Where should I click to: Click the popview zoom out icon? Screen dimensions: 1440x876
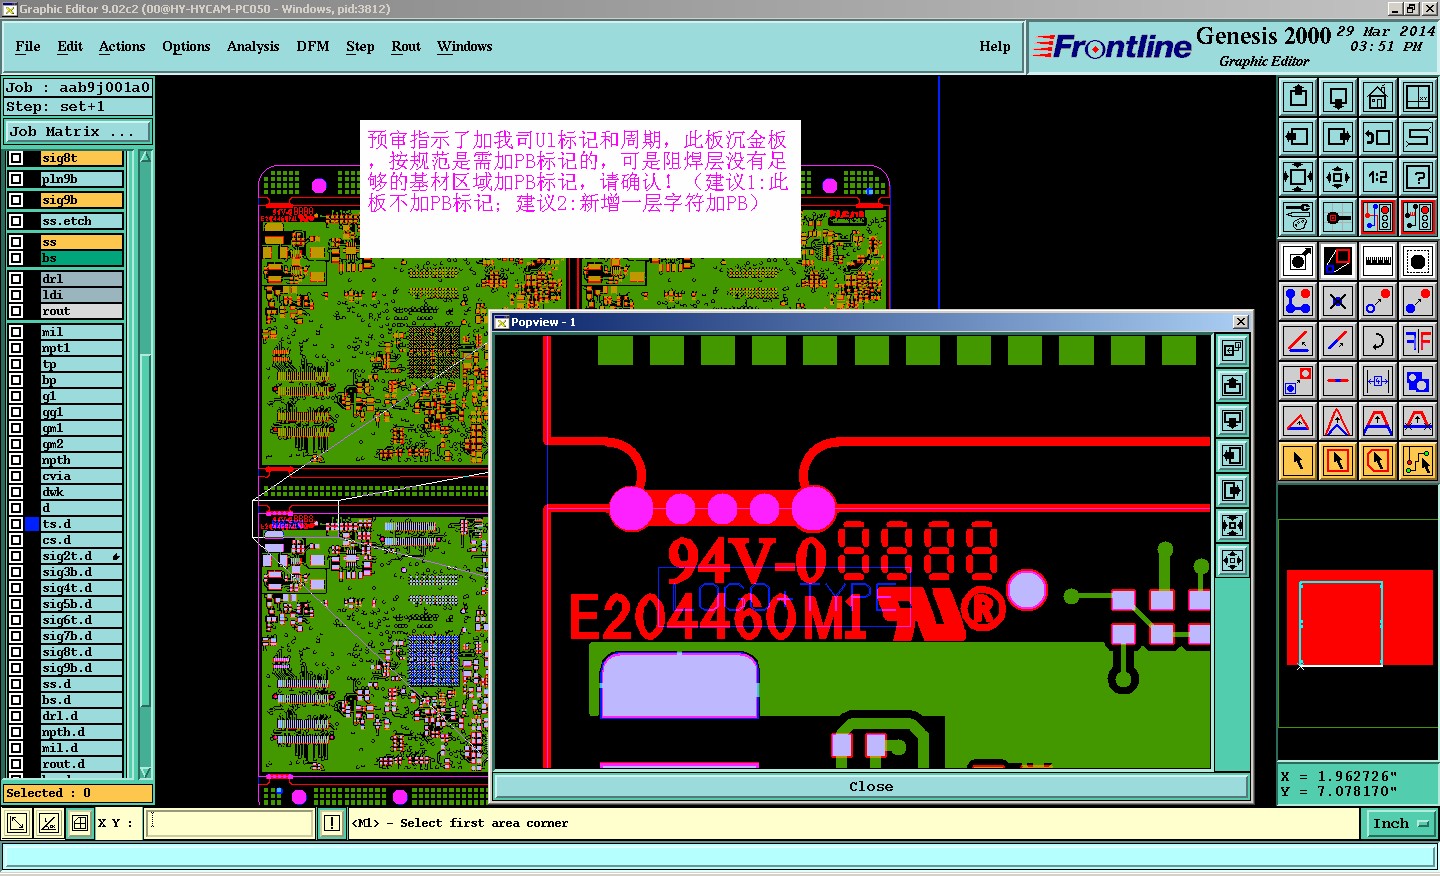1233,560
